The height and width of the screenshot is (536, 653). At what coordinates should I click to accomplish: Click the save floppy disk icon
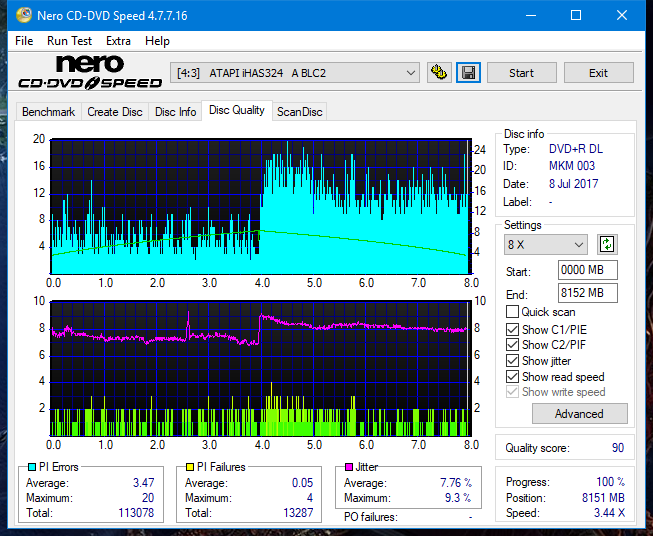[468, 73]
